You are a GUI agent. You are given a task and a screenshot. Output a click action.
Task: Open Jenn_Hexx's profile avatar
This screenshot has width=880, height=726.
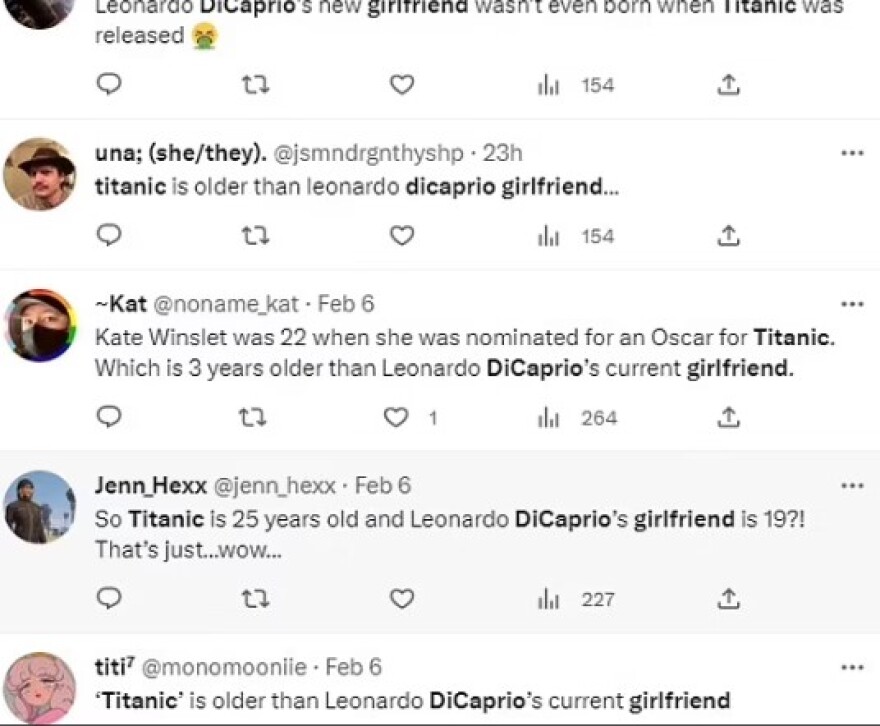40,506
